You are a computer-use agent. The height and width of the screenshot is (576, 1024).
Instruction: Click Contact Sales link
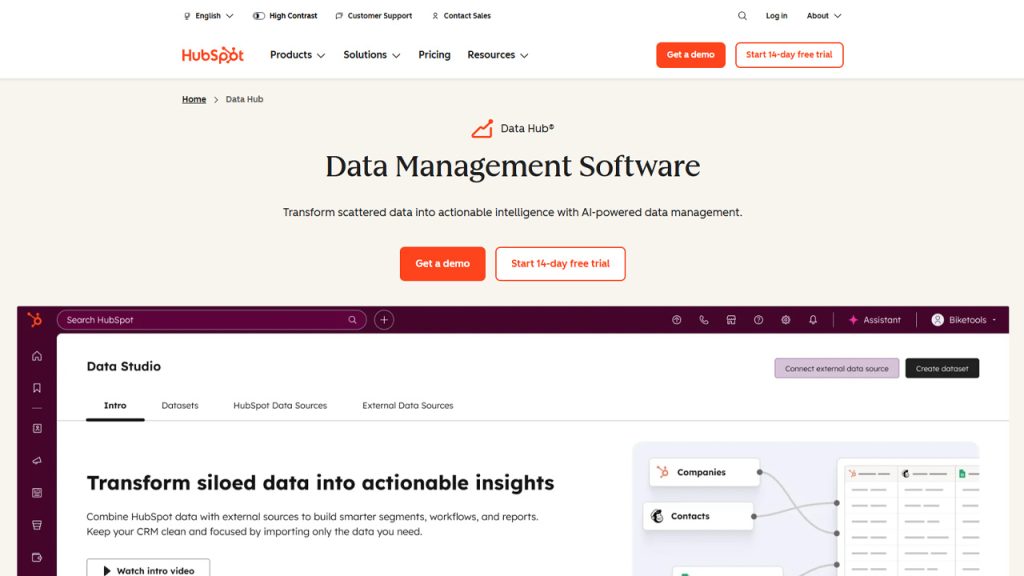[461, 16]
